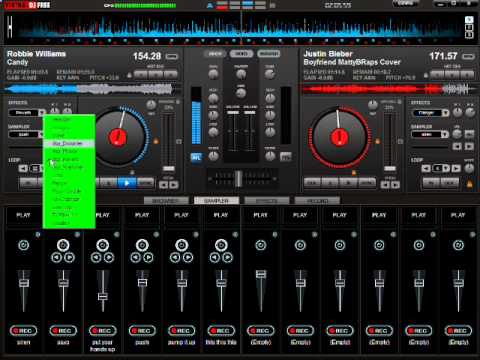Viewport: 480px width, 360px height.
Task: Switch to the RECORD tab
Action: click(317, 201)
